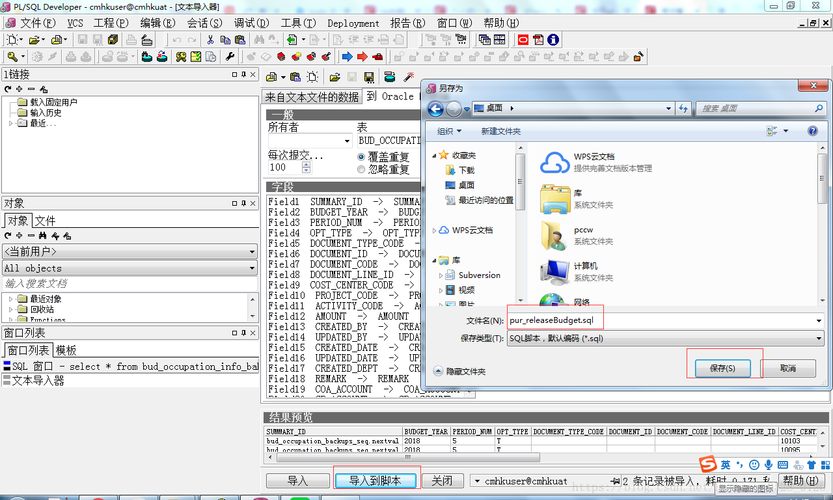This screenshot has height=500, width=833.
Task: Click the New document toolbar icon
Action: click(12, 40)
